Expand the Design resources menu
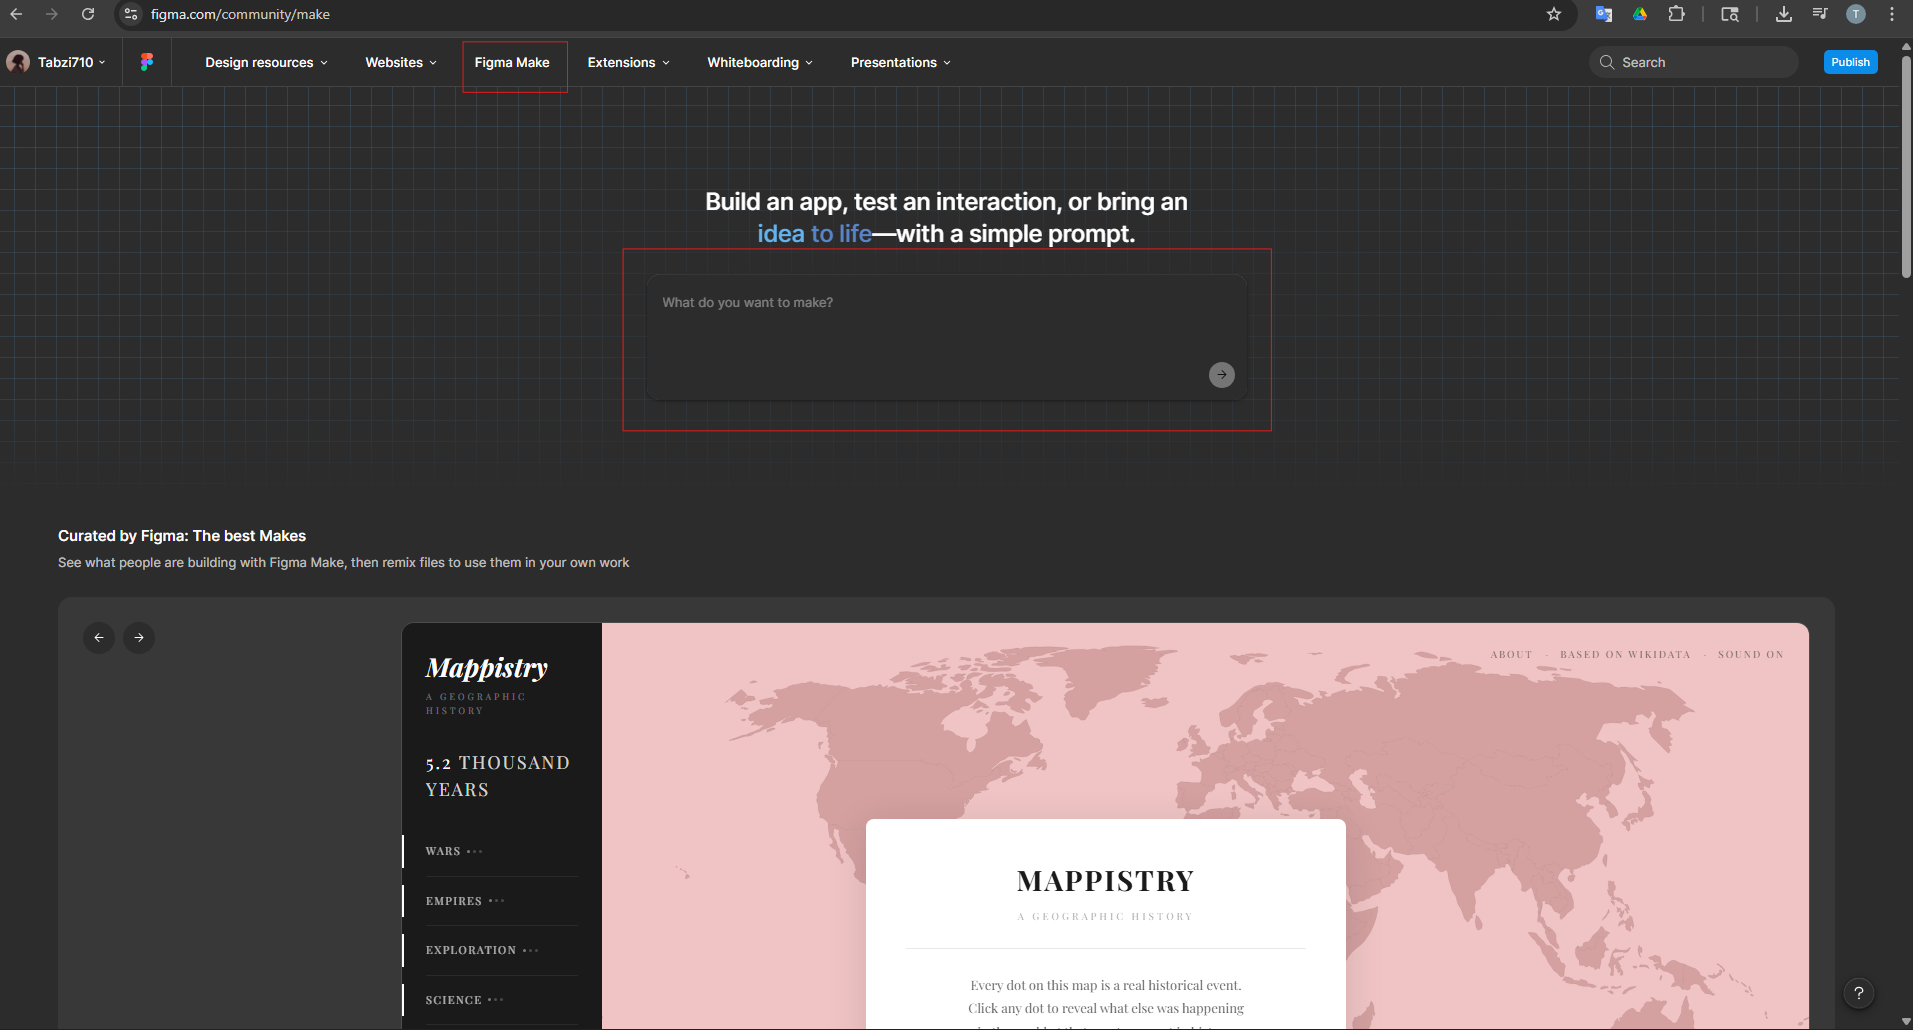1913x1030 pixels. (x=266, y=62)
